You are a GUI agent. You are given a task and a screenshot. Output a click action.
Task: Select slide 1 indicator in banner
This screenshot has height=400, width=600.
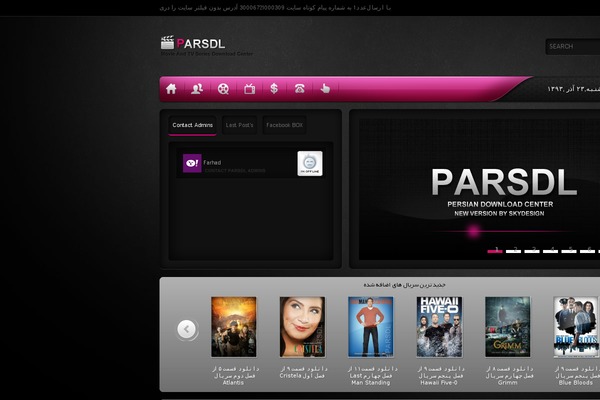click(x=495, y=251)
